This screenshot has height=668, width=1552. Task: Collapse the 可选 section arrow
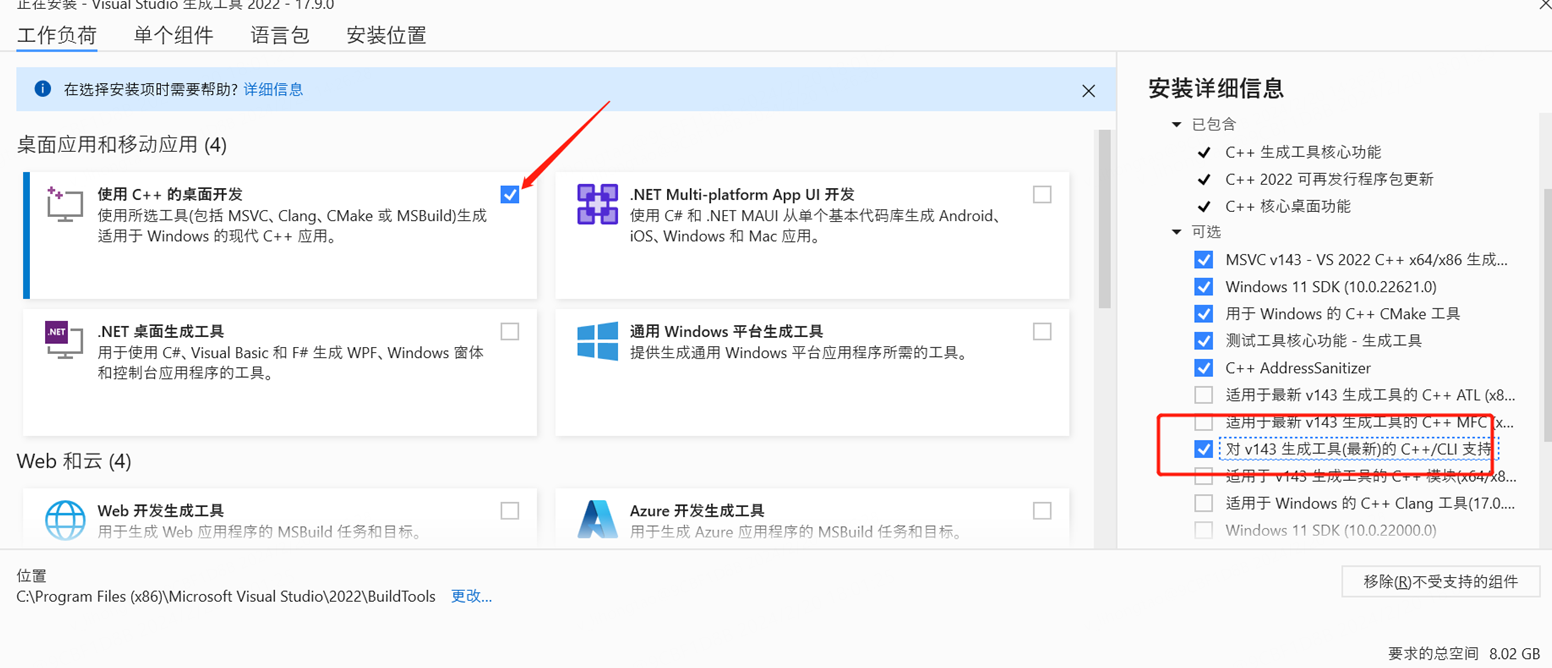pos(1177,232)
